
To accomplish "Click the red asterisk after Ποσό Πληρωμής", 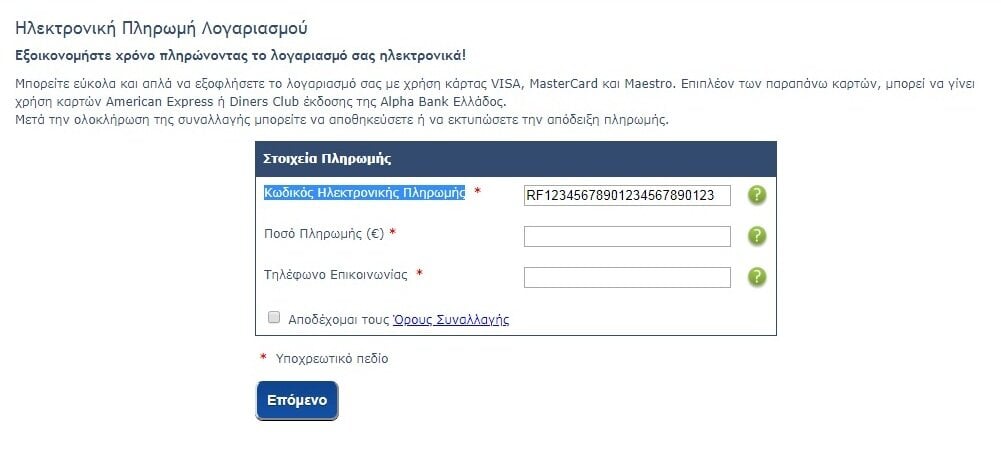I will tap(393, 233).
